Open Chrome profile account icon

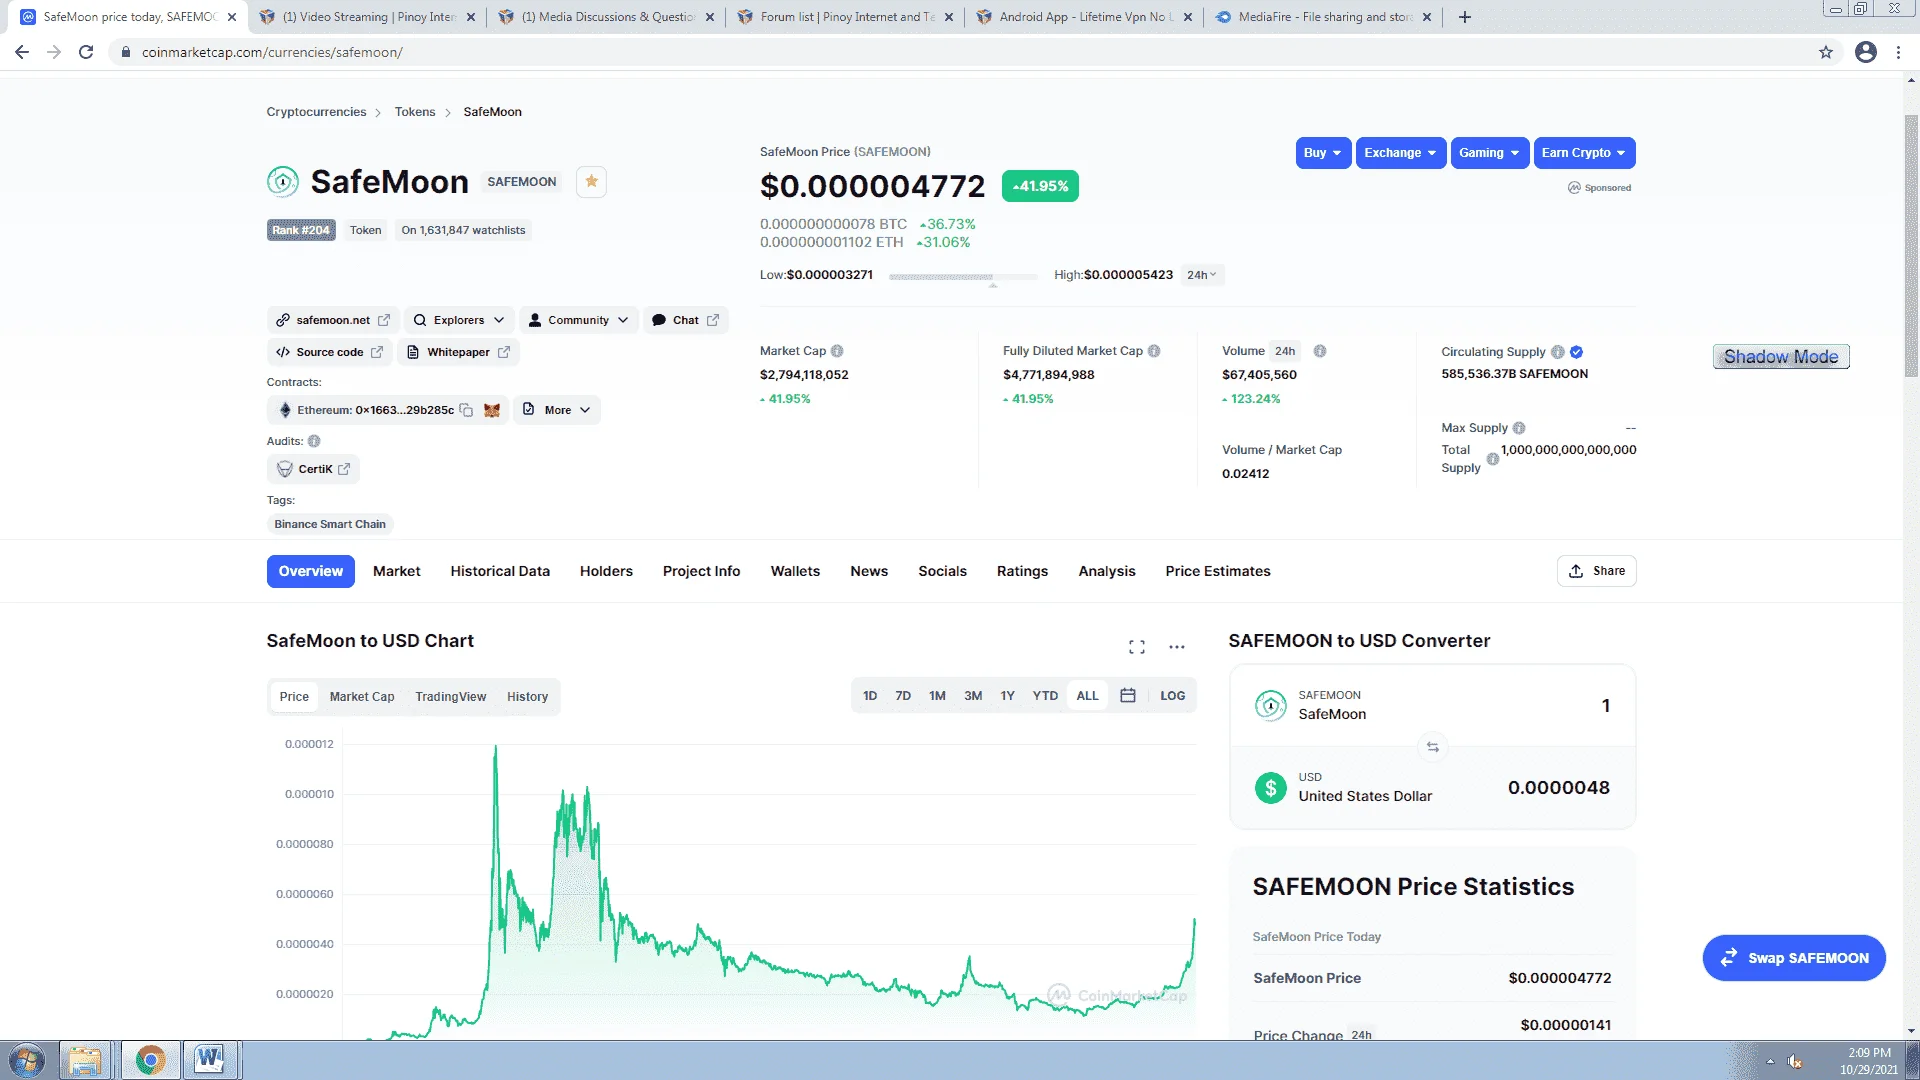(x=1866, y=52)
